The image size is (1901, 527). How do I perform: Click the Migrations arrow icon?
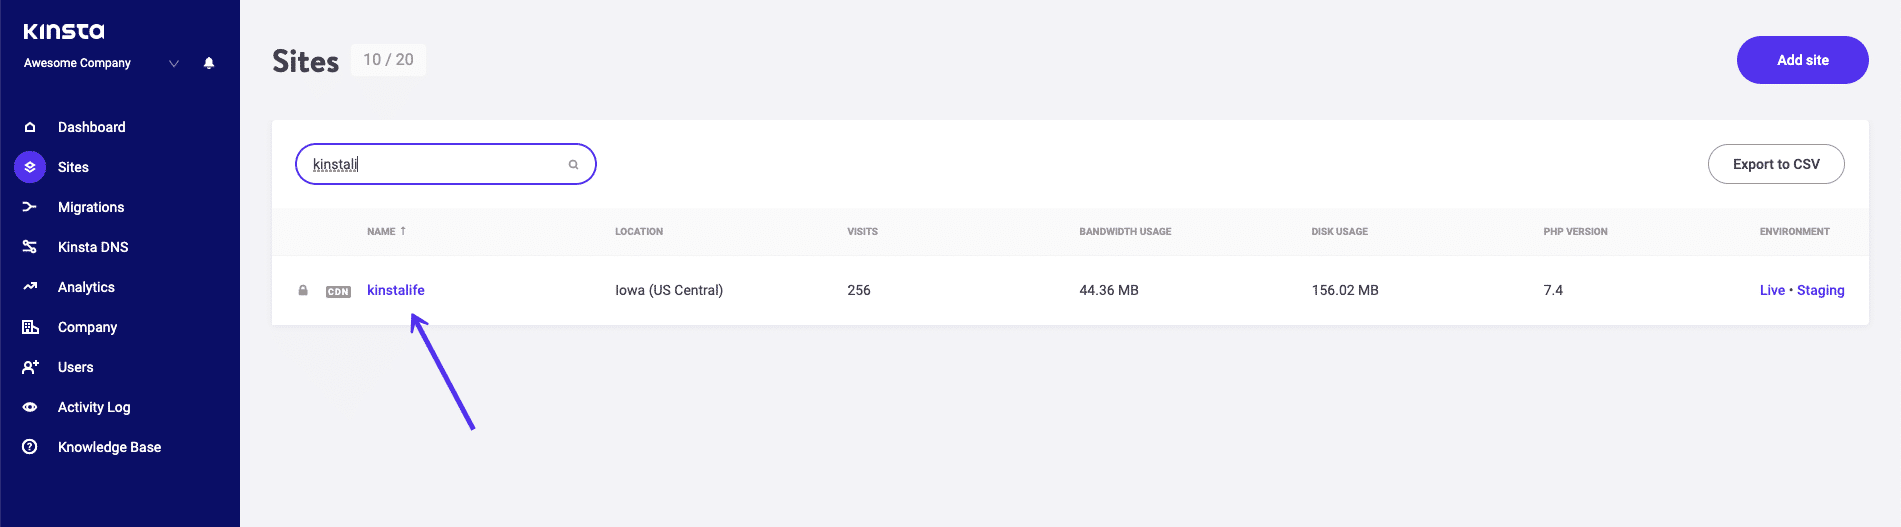30,207
